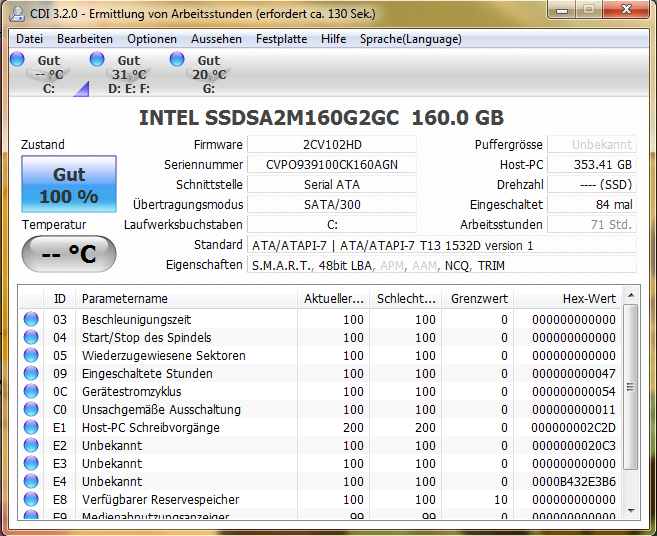Open the Datei menu
Image resolution: width=657 pixels, height=536 pixels.
[x=29, y=39]
